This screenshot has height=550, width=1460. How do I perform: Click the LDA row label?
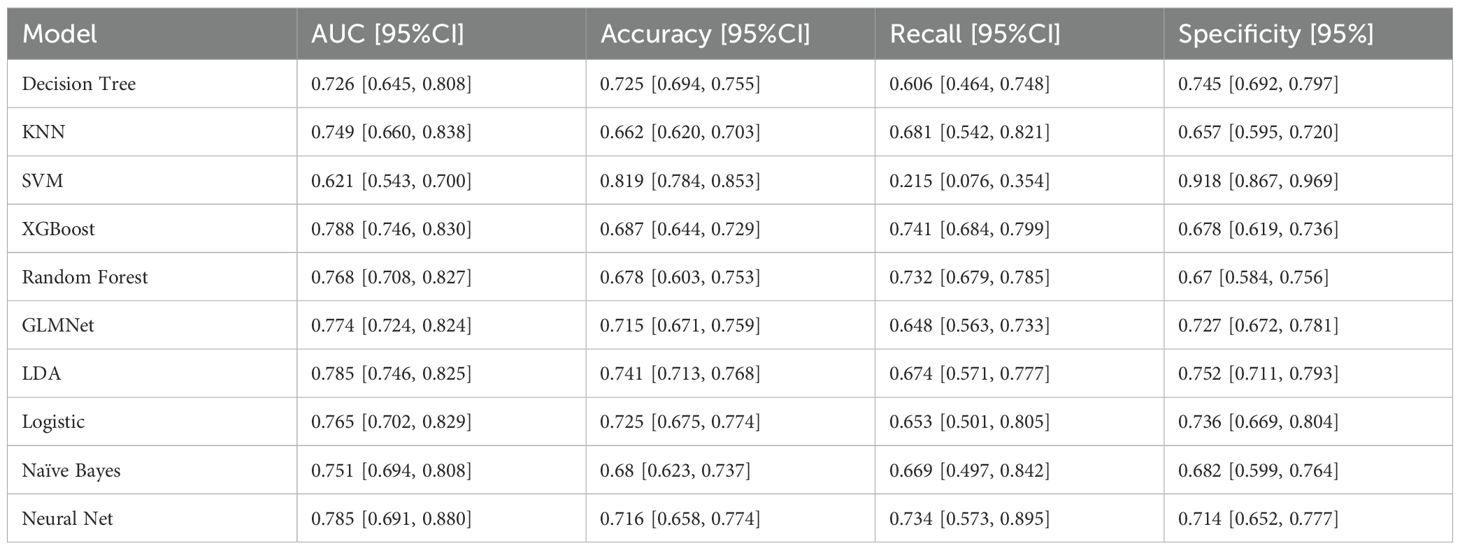(39, 373)
